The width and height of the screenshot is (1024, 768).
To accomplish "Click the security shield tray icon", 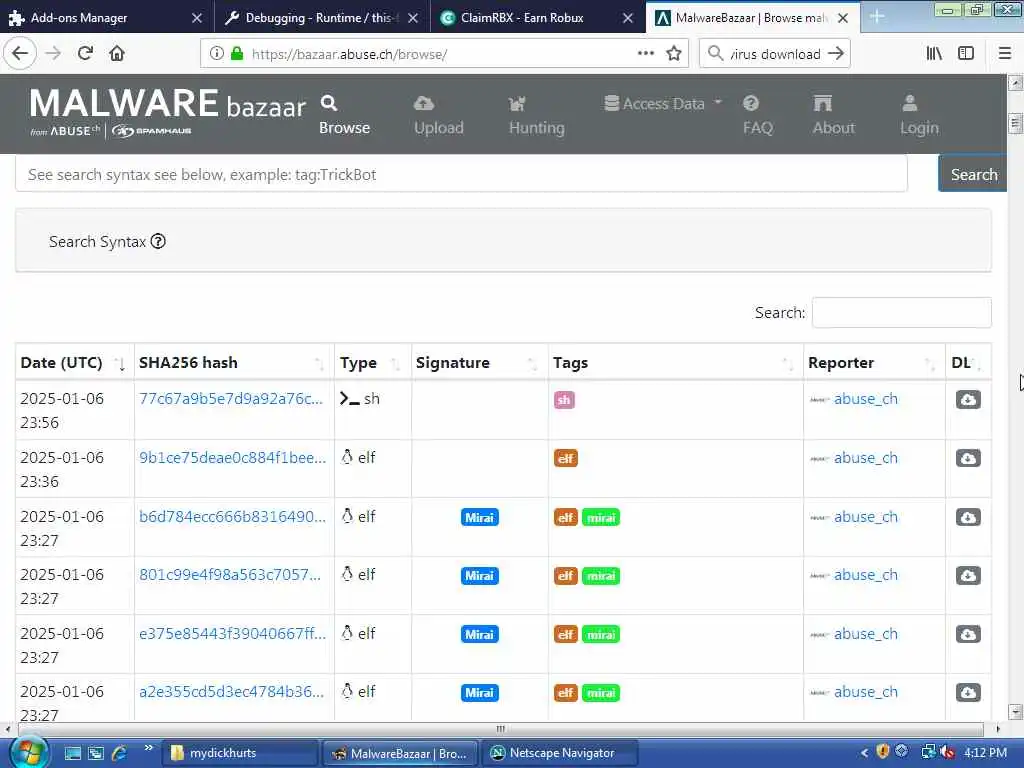I will point(883,752).
